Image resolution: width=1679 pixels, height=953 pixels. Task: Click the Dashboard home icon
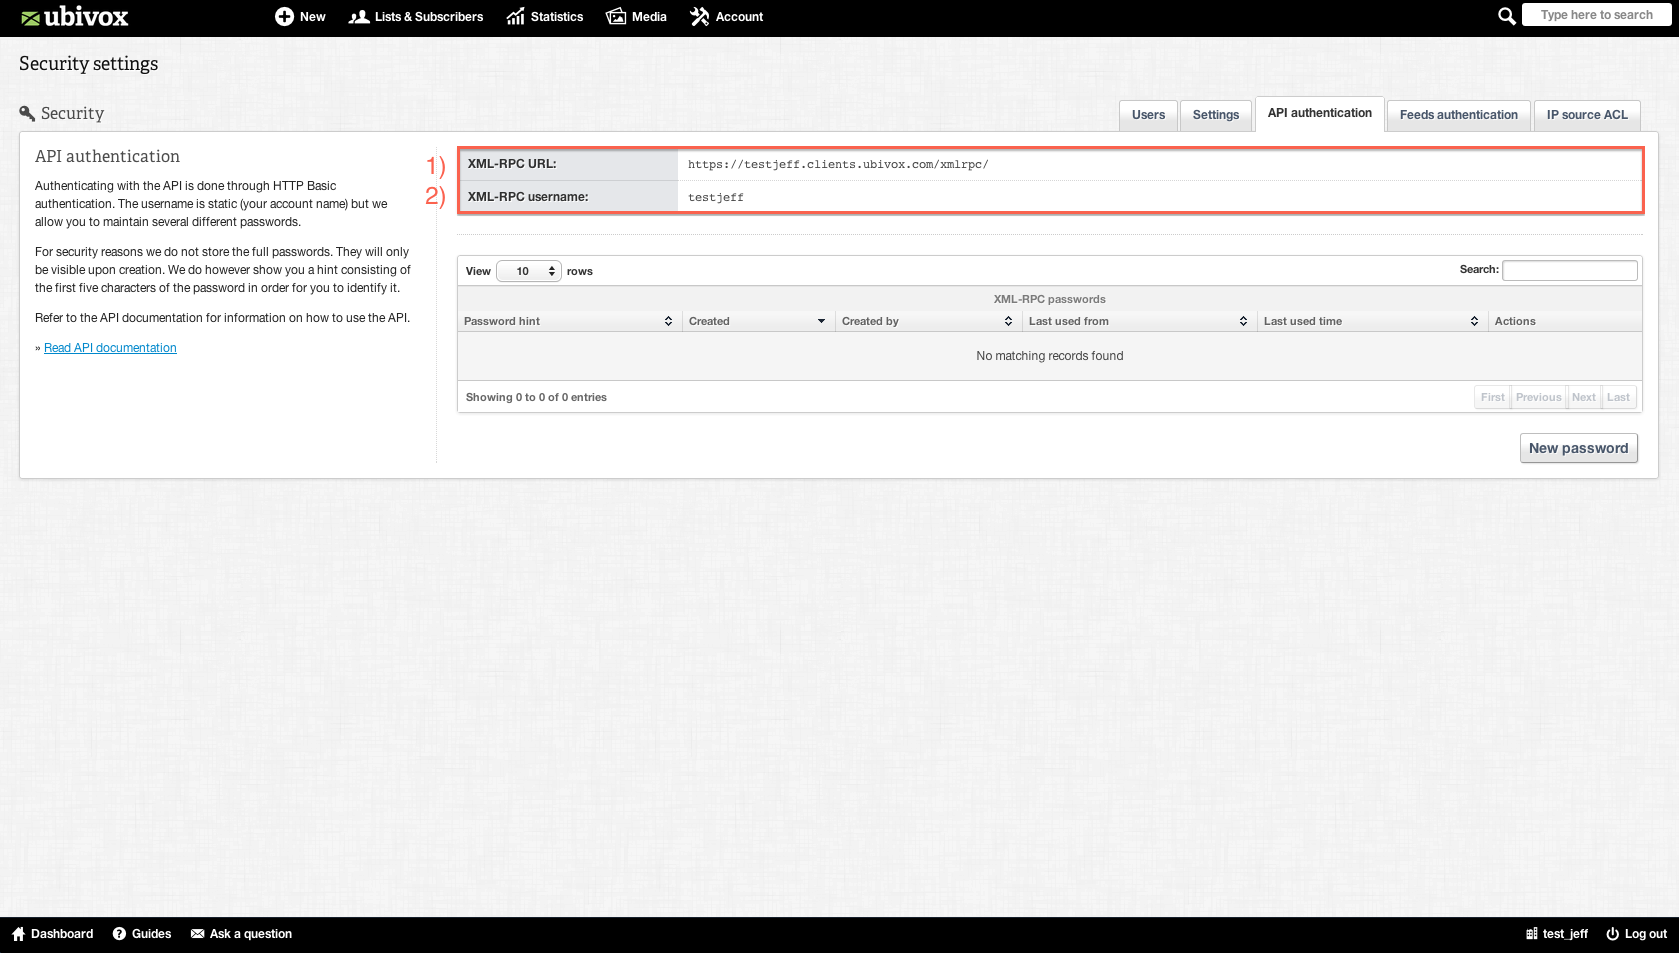click(x=18, y=934)
